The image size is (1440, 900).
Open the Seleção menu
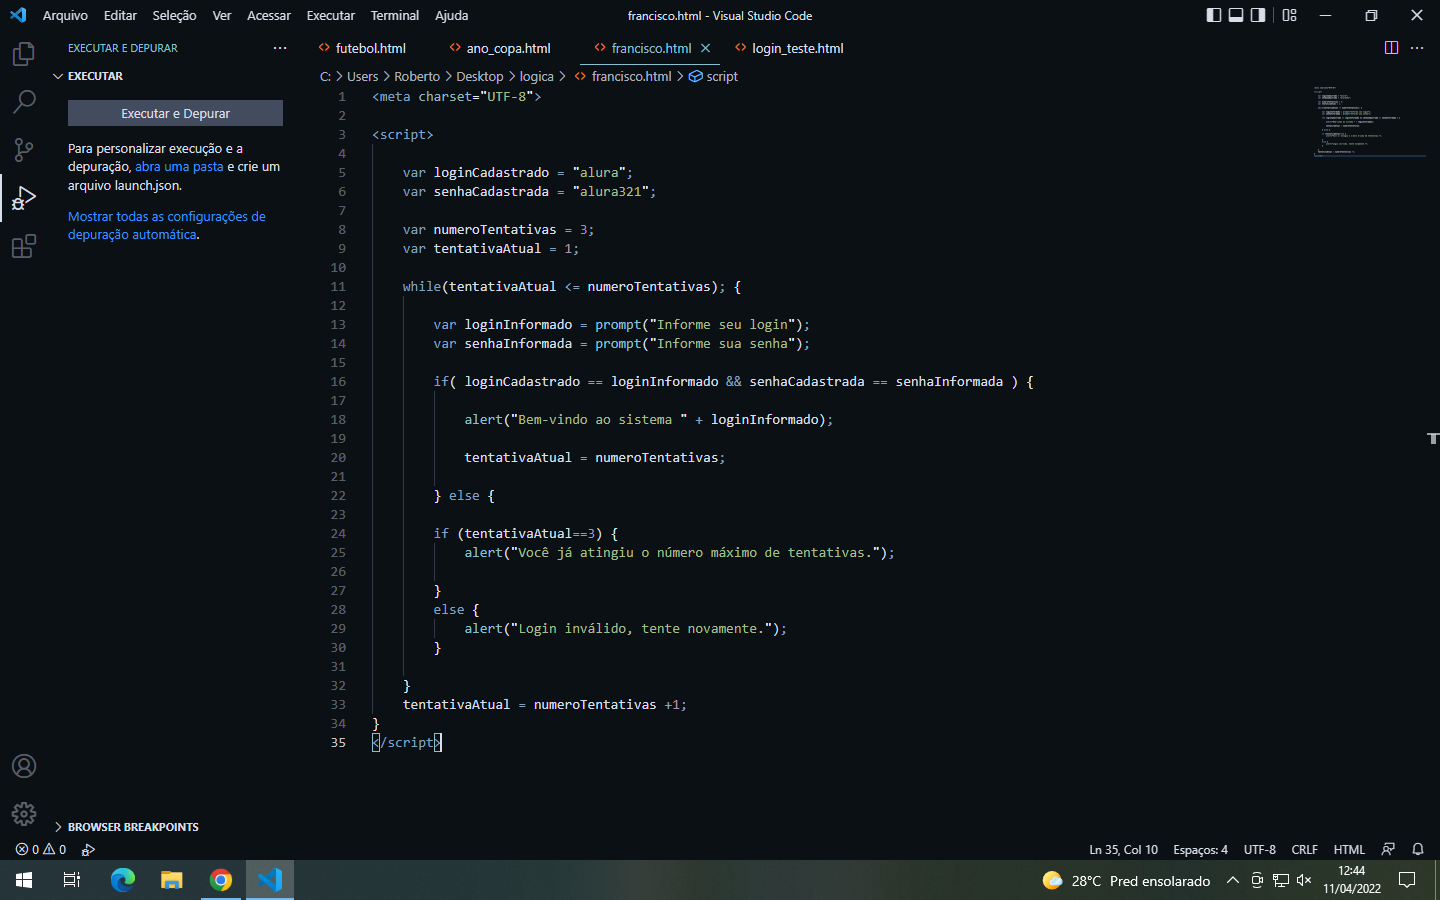174,15
